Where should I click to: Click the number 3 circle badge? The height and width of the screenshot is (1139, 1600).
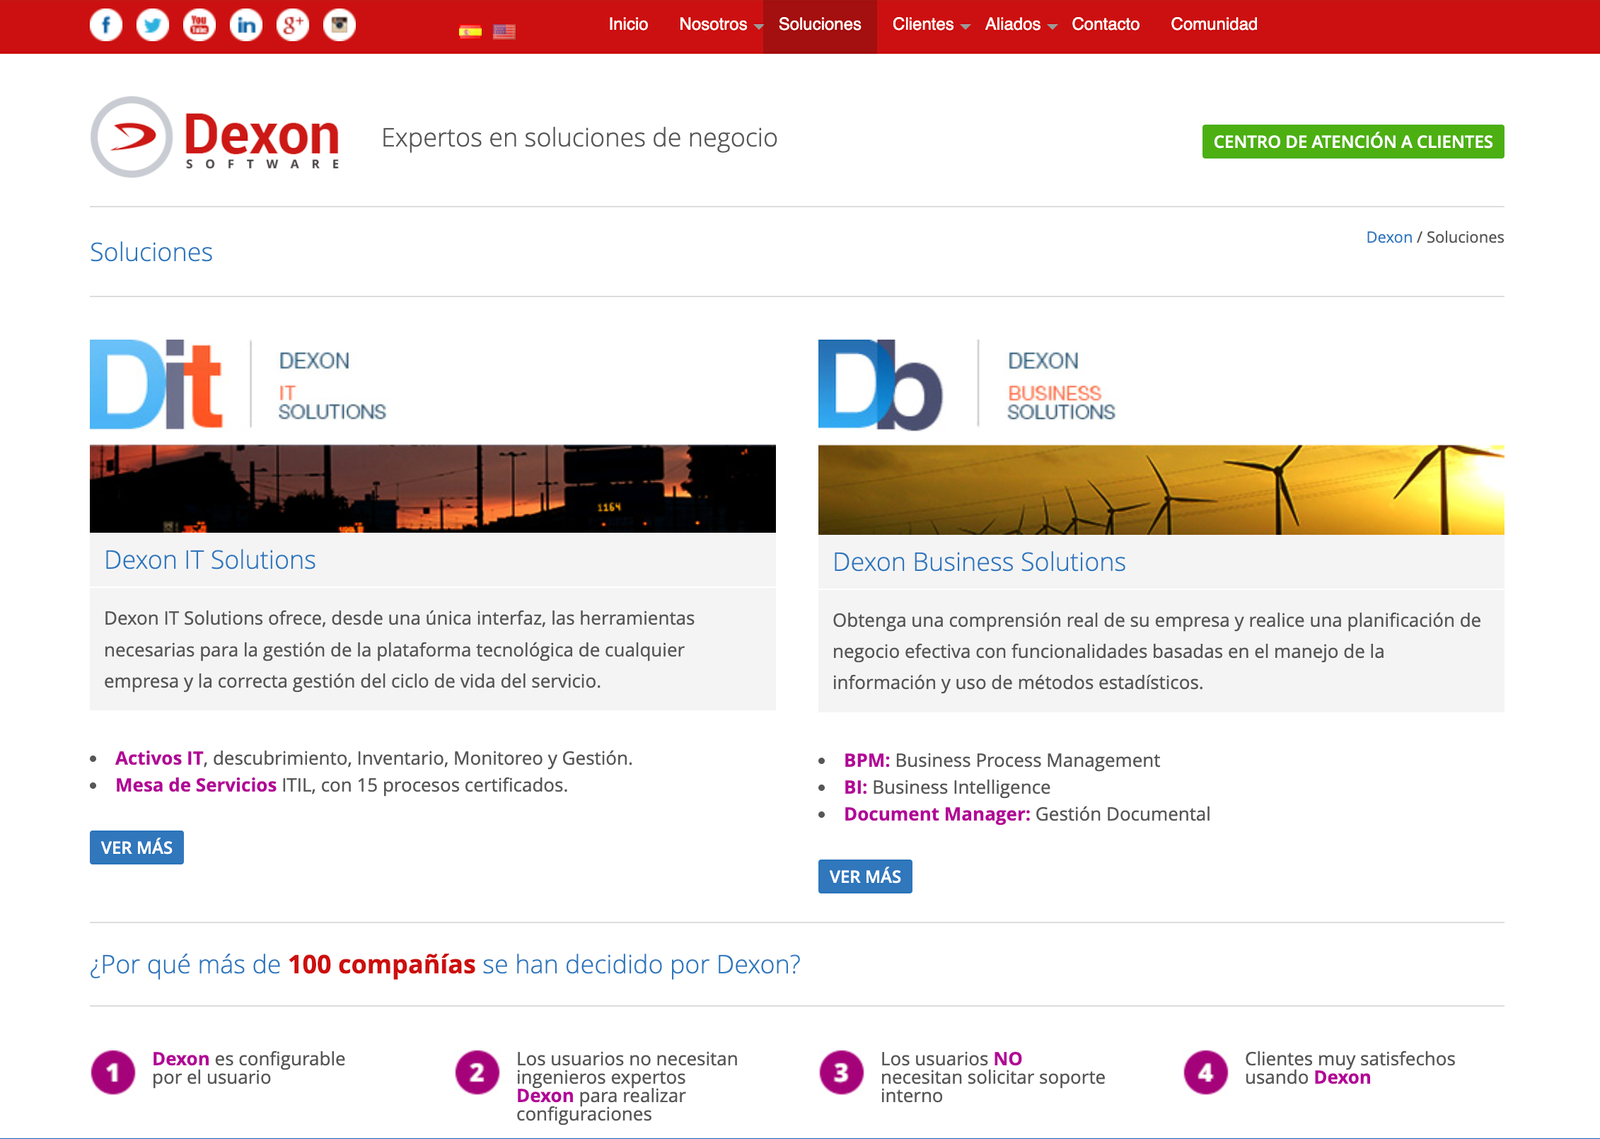tap(841, 1073)
